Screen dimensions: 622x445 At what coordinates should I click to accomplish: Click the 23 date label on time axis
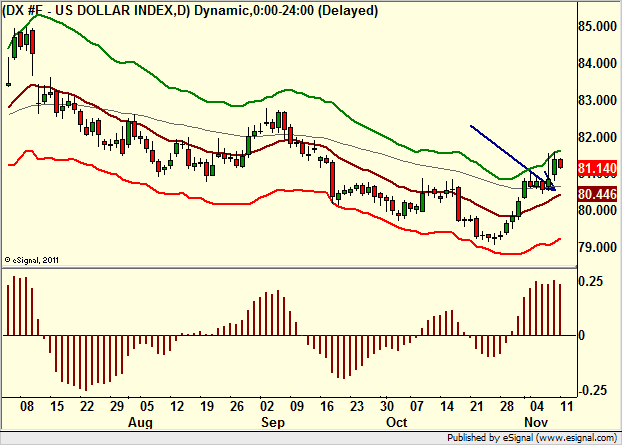click(357, 407)
